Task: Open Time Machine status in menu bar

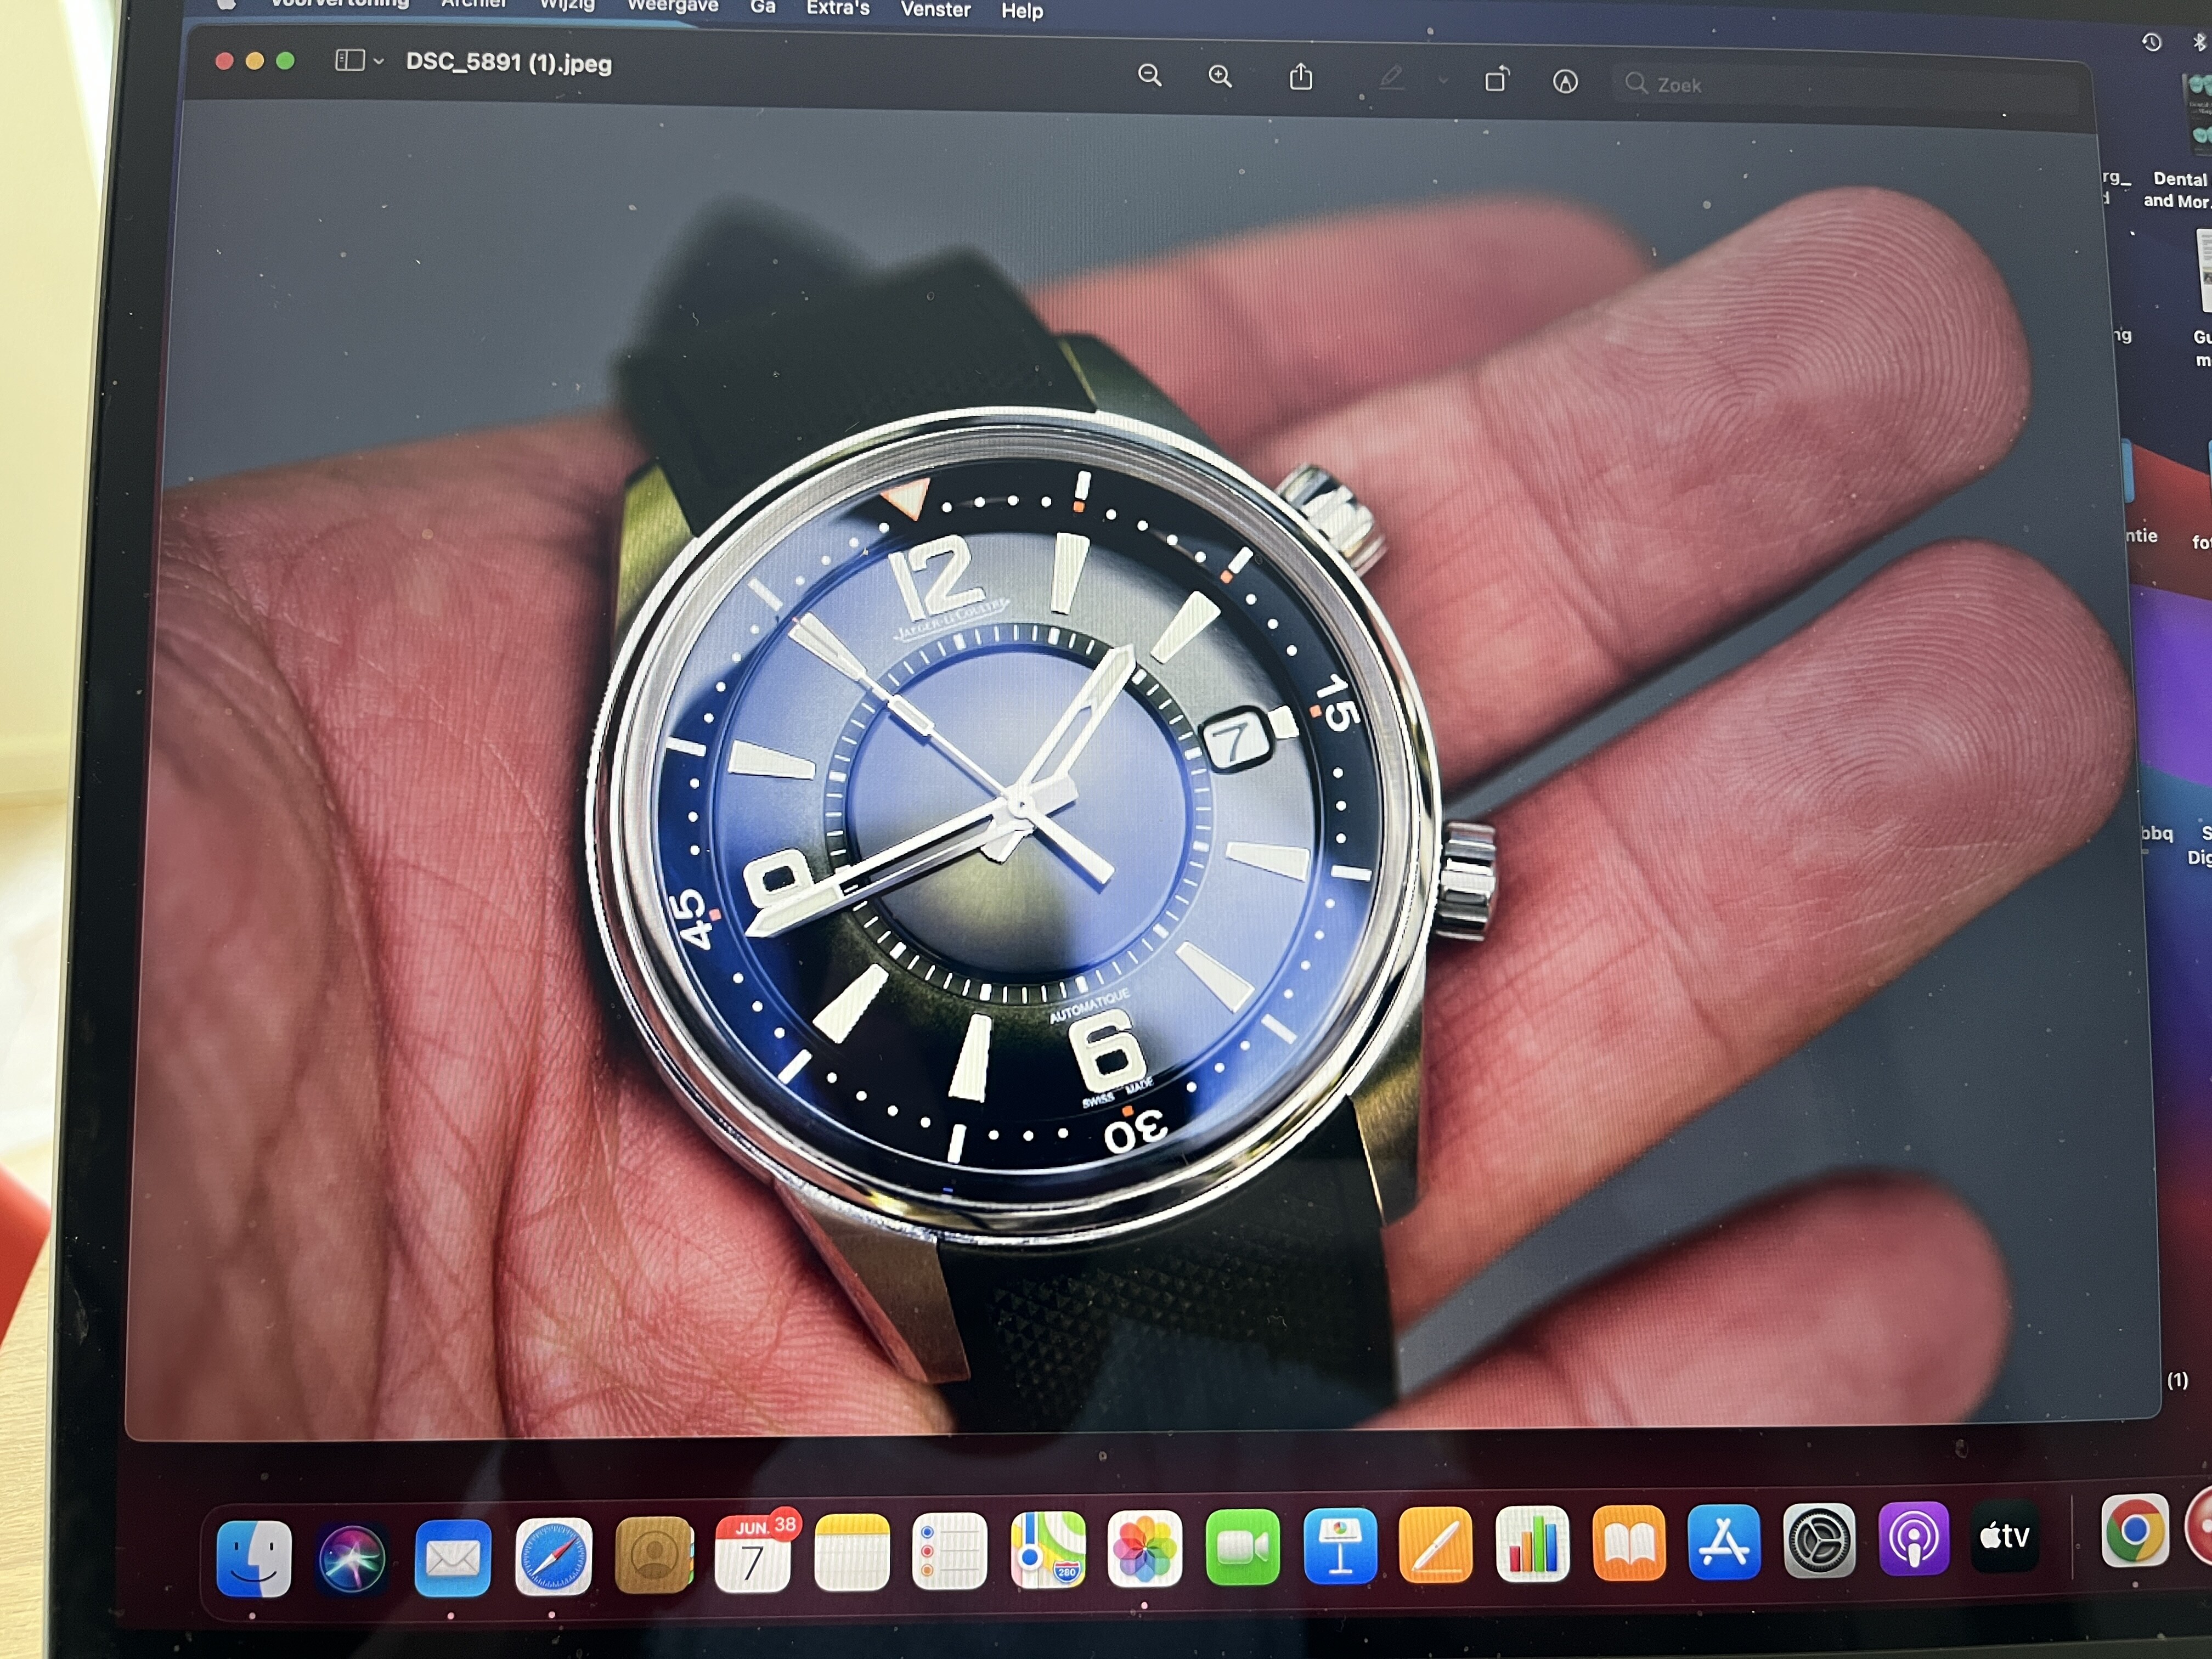Action: tap(2152, 42)
